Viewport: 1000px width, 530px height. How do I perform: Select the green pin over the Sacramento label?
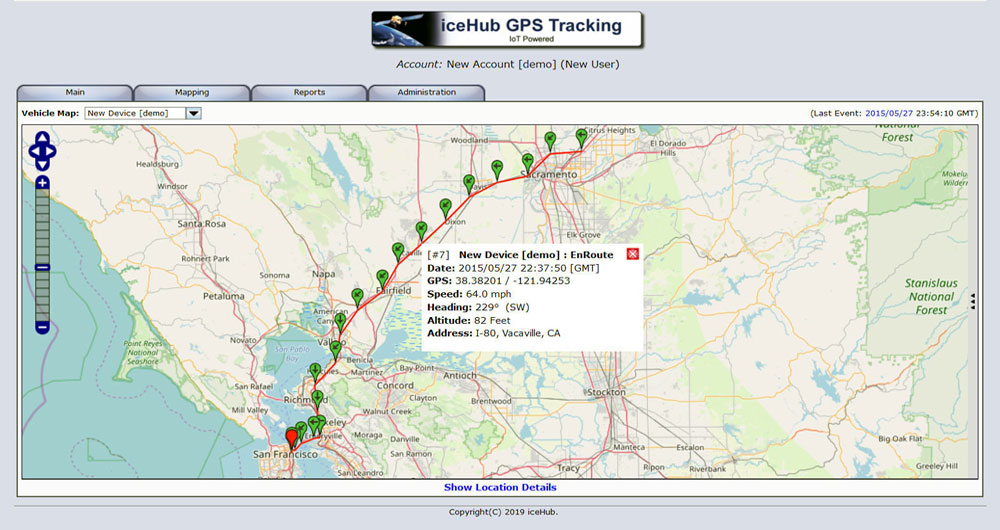pyautogui.click(x=527, y=162)
